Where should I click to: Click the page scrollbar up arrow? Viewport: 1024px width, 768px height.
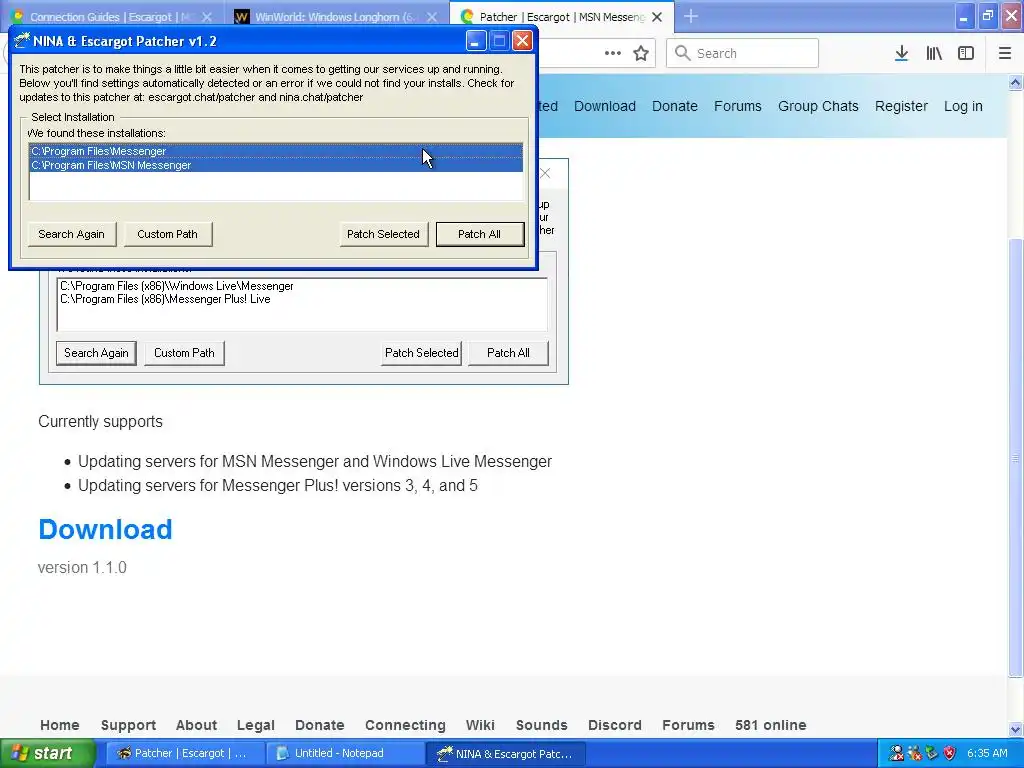point(1016,82)
